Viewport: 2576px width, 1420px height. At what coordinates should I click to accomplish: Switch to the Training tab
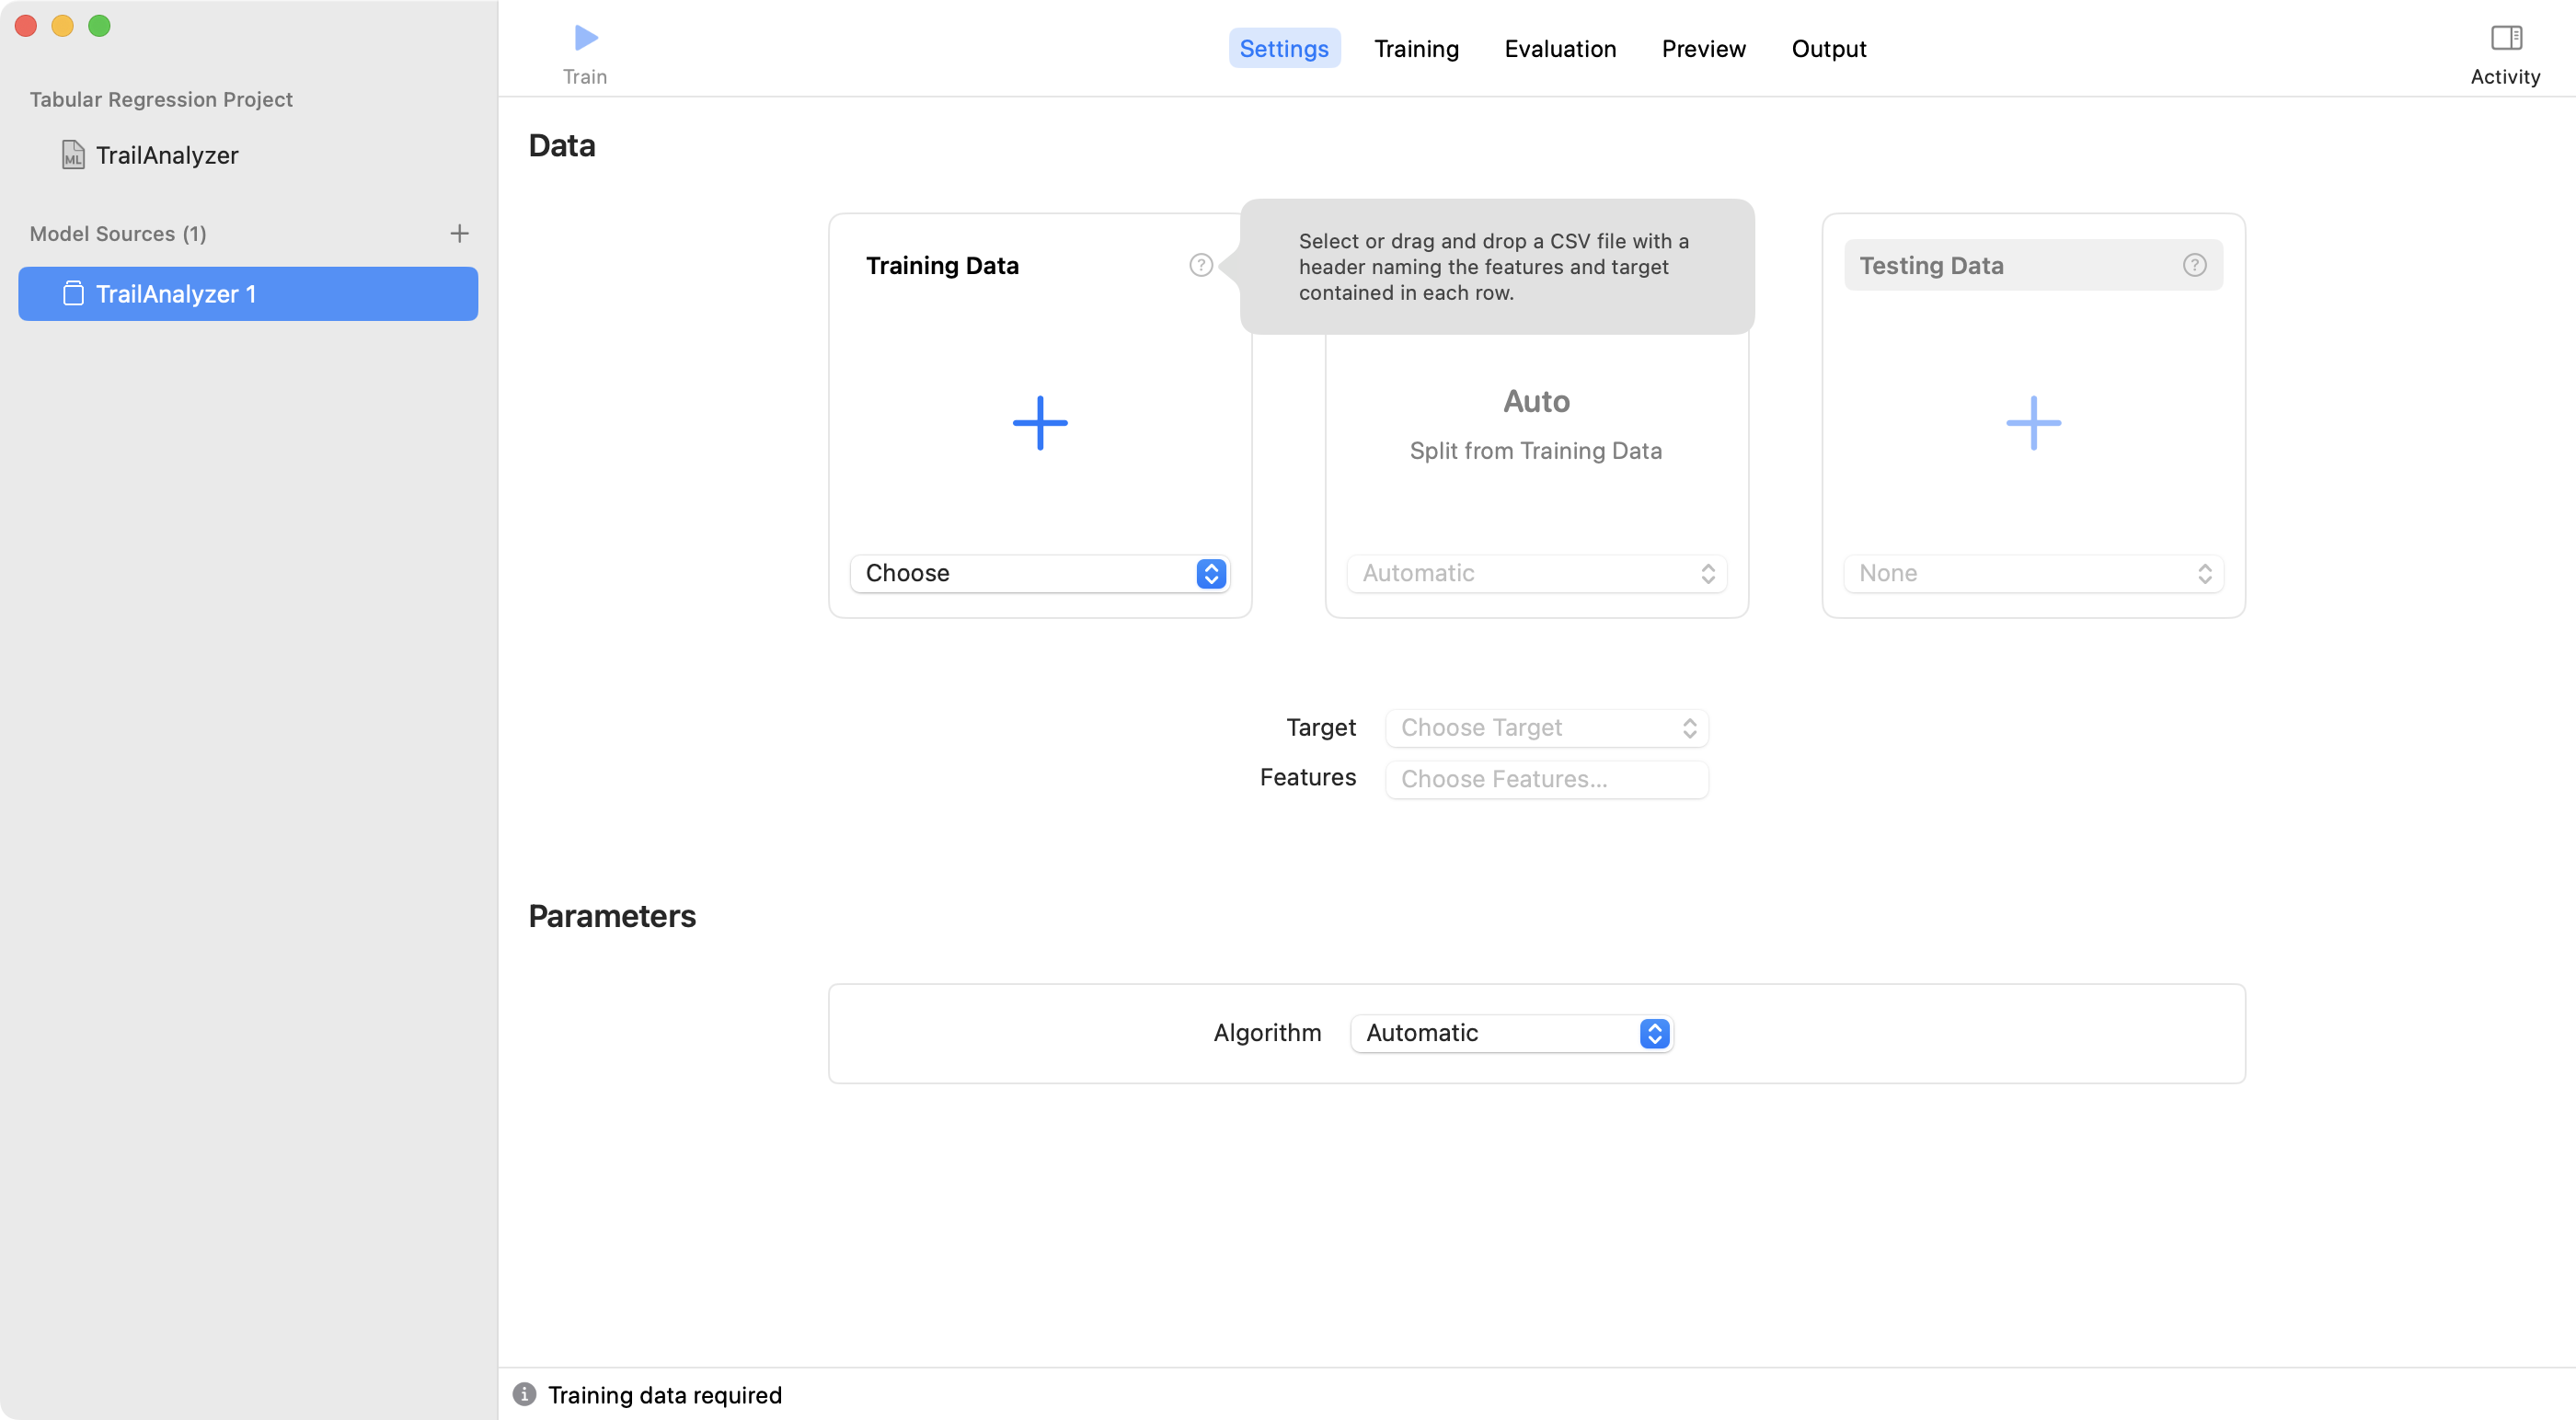[x=1416, y=48]
